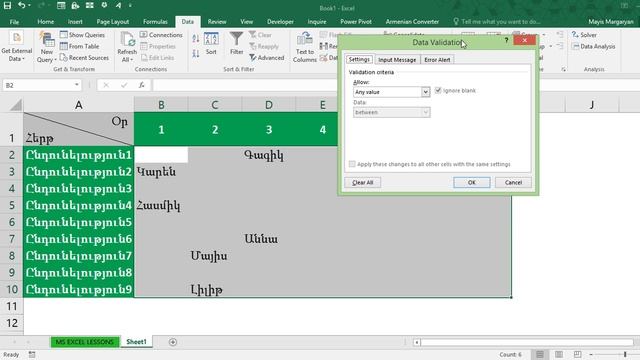Select row header 11

click(x=12, y=306)
